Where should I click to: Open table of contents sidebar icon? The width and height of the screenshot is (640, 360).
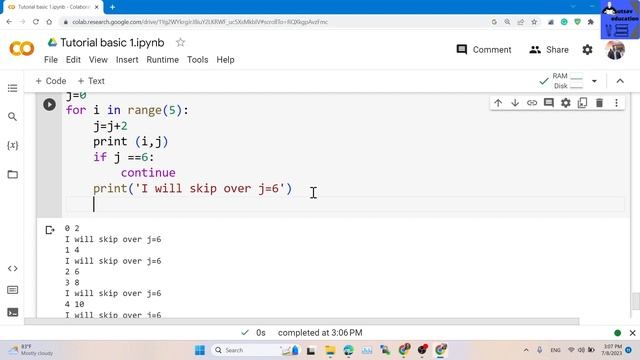pyautogui.click(x=13, y=88)
